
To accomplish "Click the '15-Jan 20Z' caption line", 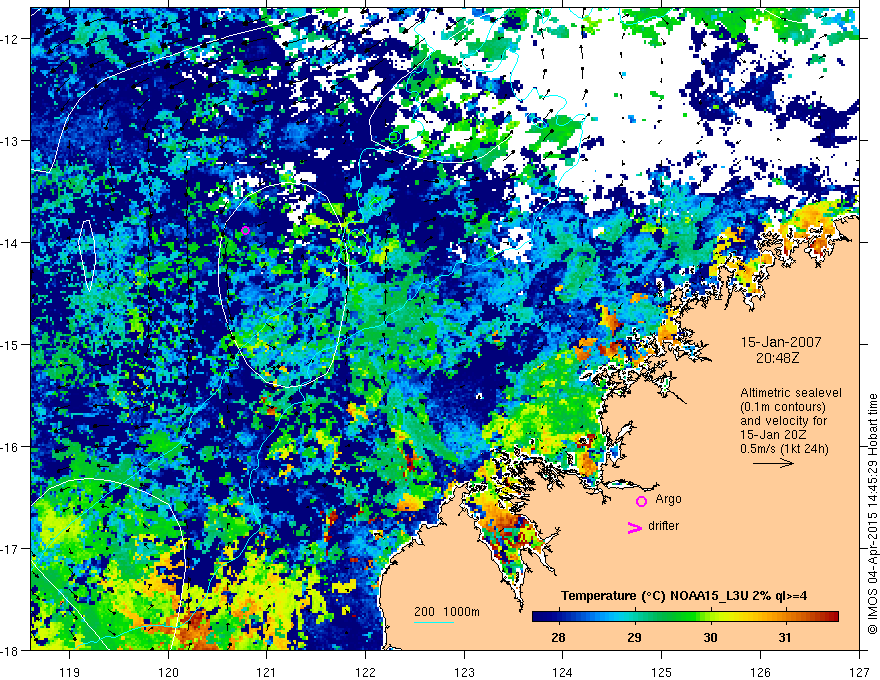I will [x=772, y=434].
